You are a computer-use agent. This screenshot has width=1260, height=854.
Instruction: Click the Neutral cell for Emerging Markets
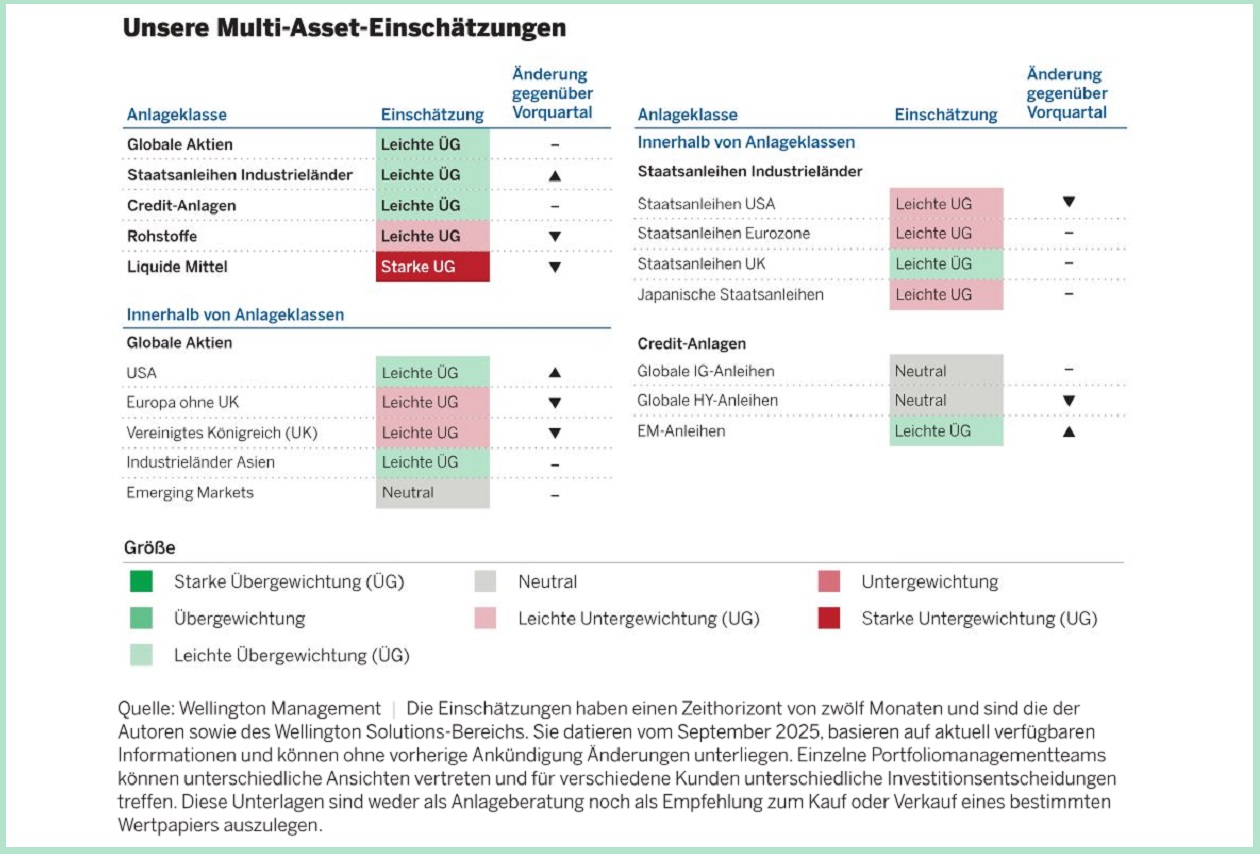click(433, 493)
